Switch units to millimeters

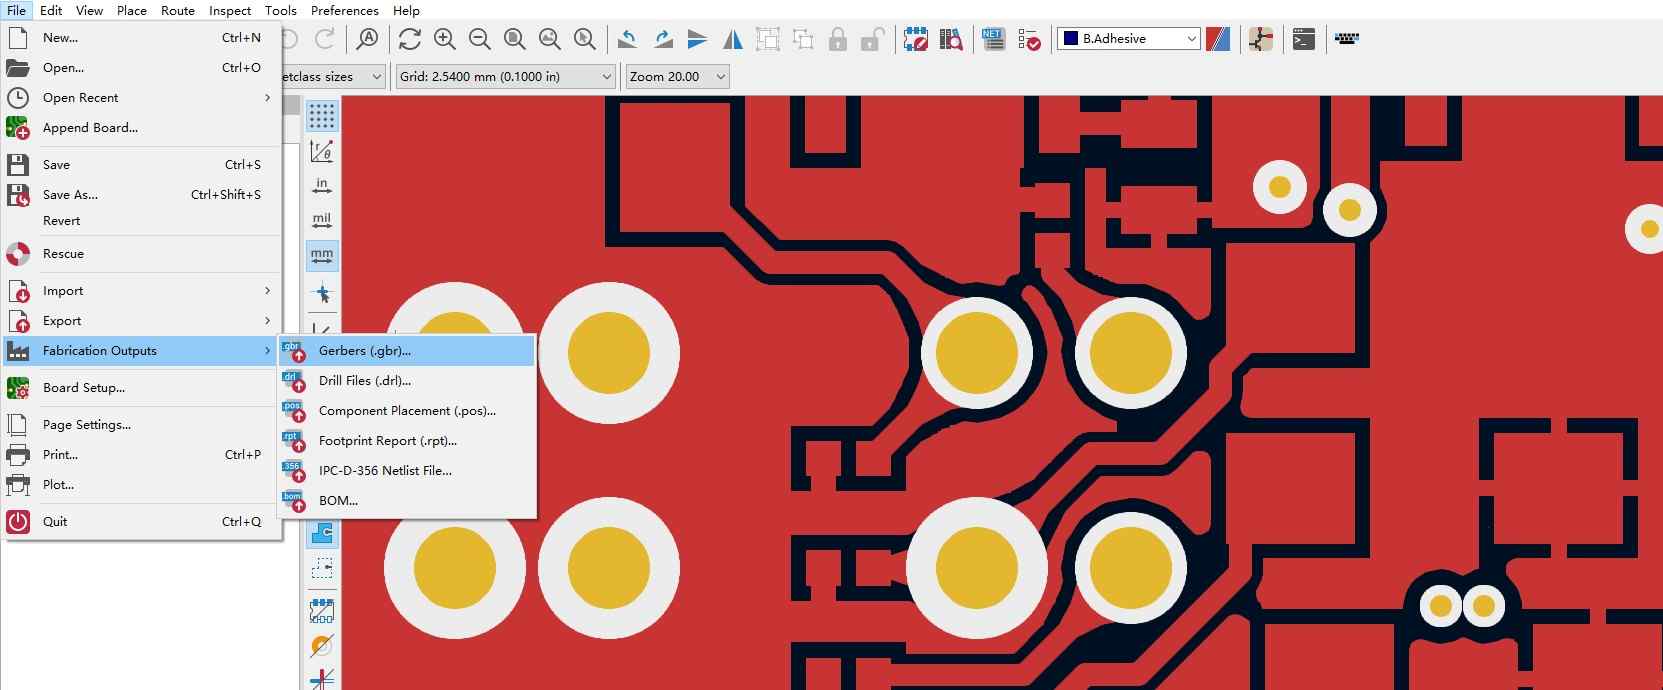(x=322, y=256)
